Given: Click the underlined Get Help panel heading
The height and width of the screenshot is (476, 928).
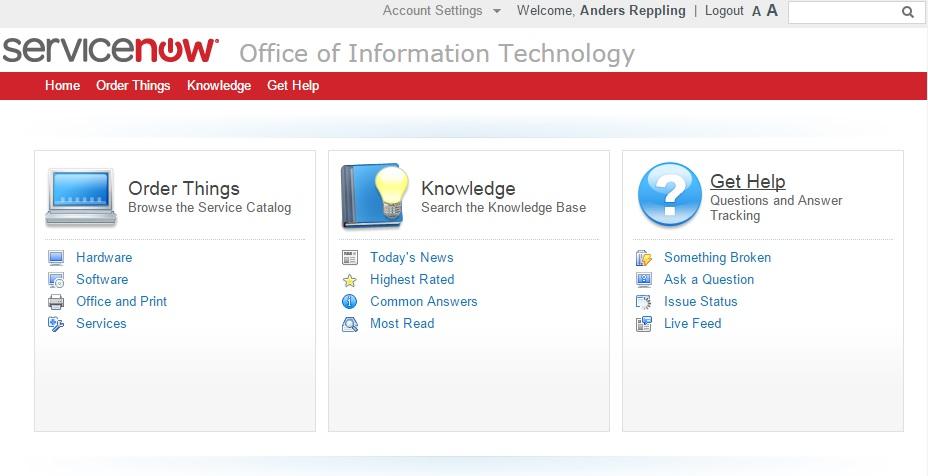Looking at the screenshot, I should pos(748,181).
